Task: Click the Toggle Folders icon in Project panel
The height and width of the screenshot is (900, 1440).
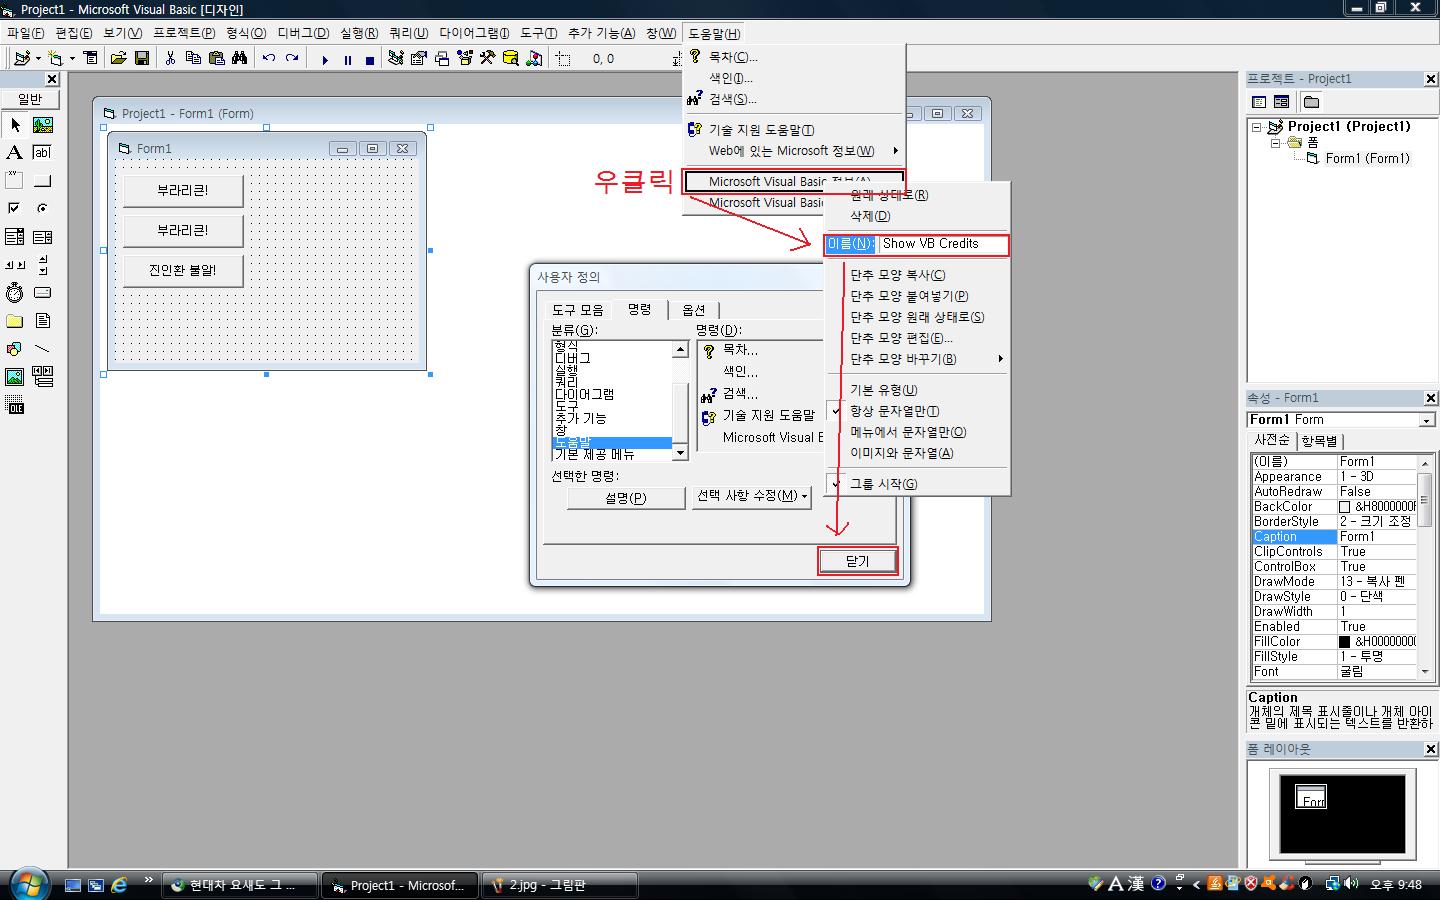Action: coord(1311,102)
